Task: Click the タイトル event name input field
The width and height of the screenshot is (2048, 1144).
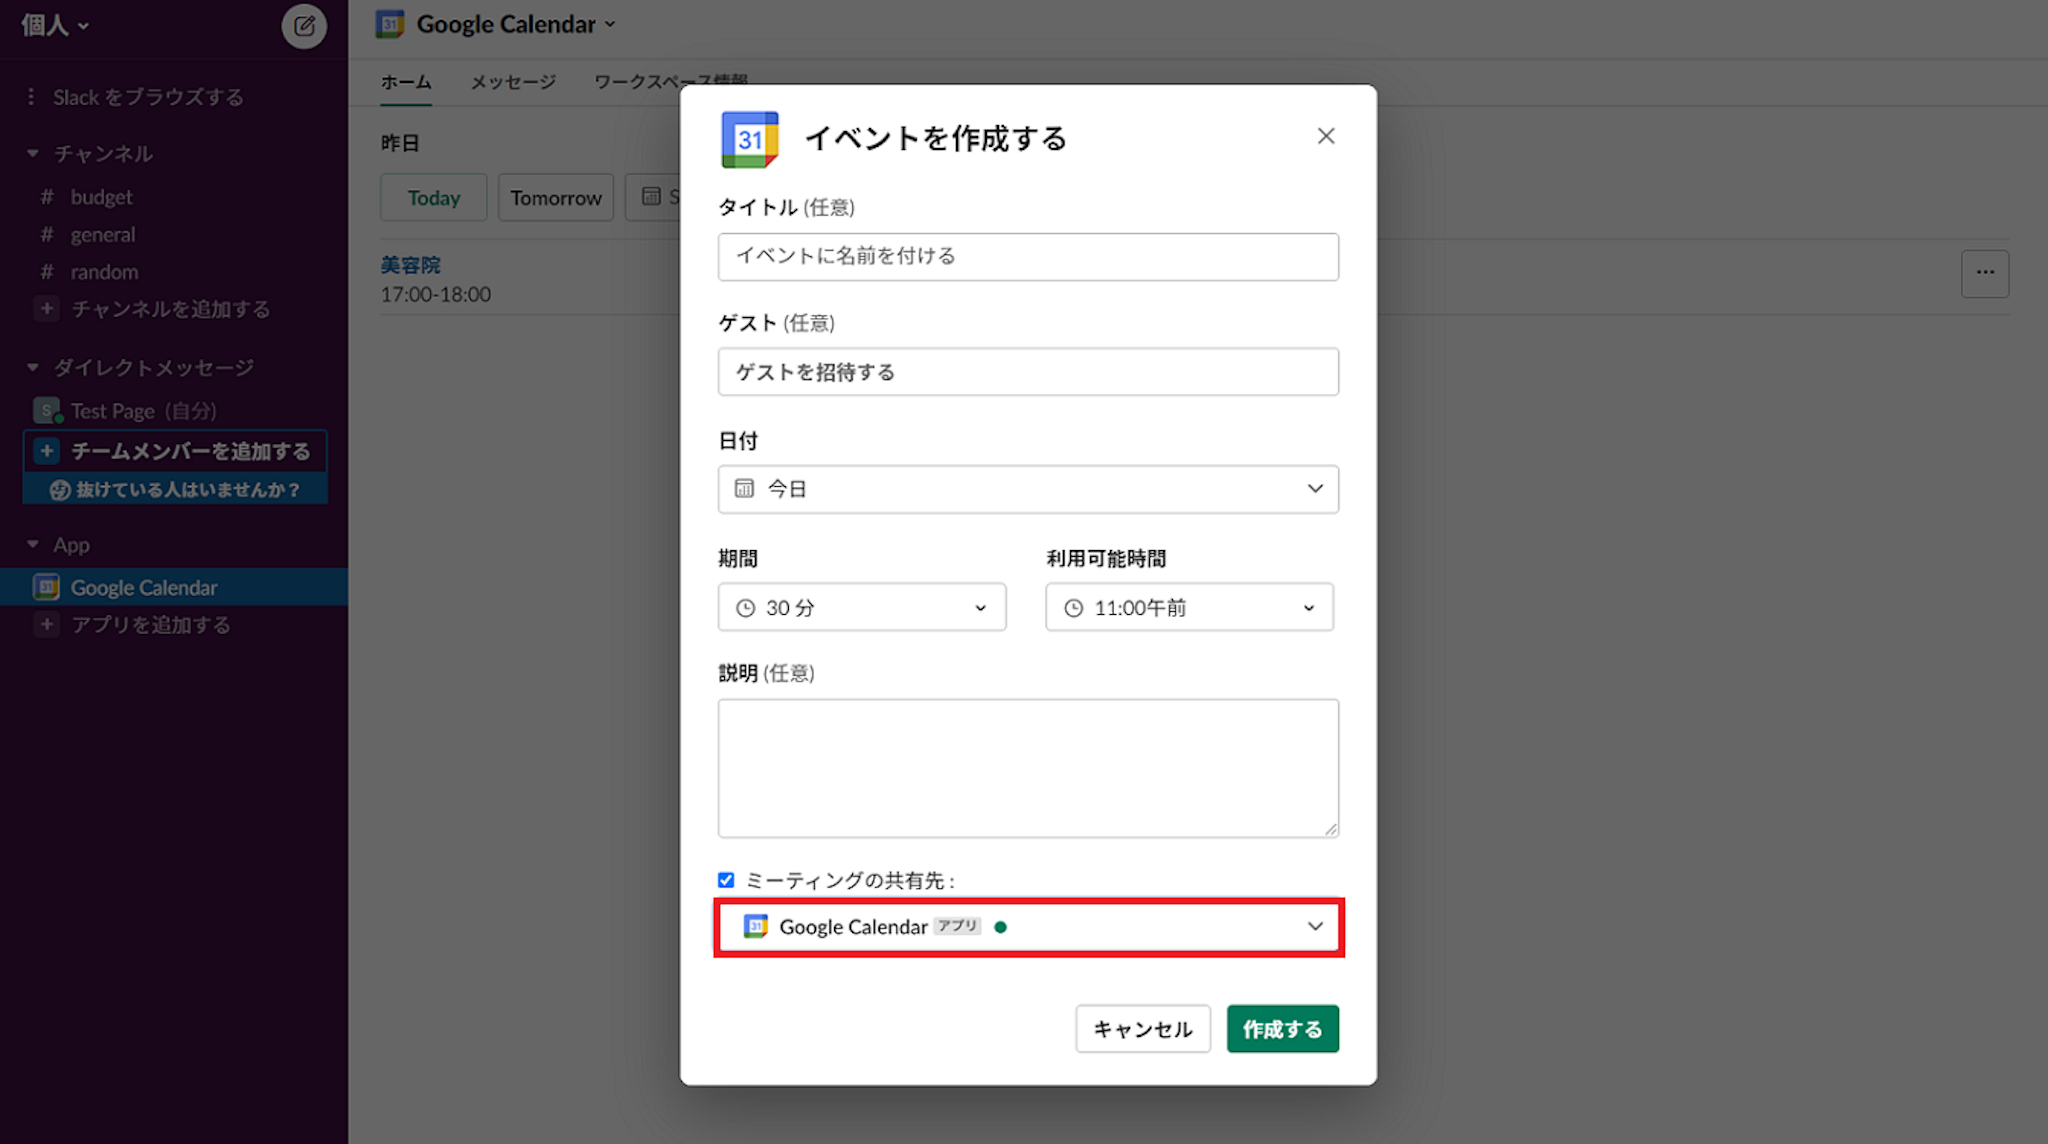Action: [1028, 257]
